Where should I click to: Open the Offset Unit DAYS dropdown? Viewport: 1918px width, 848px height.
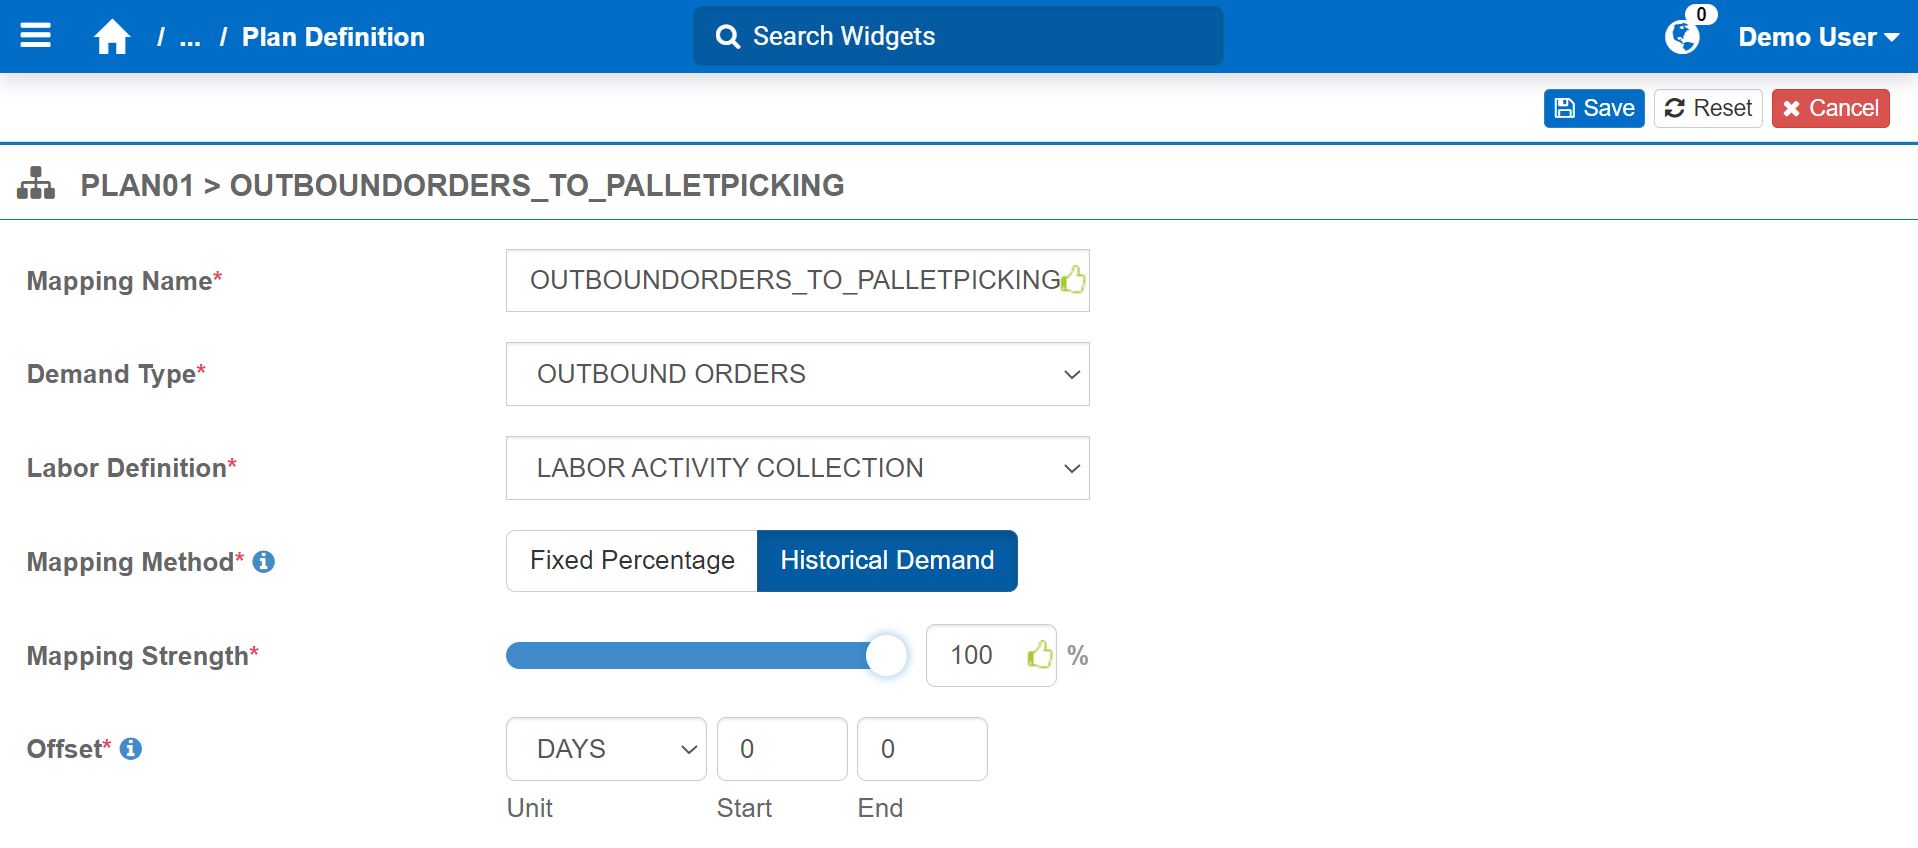pyautogui.click(x=606, y=749)
